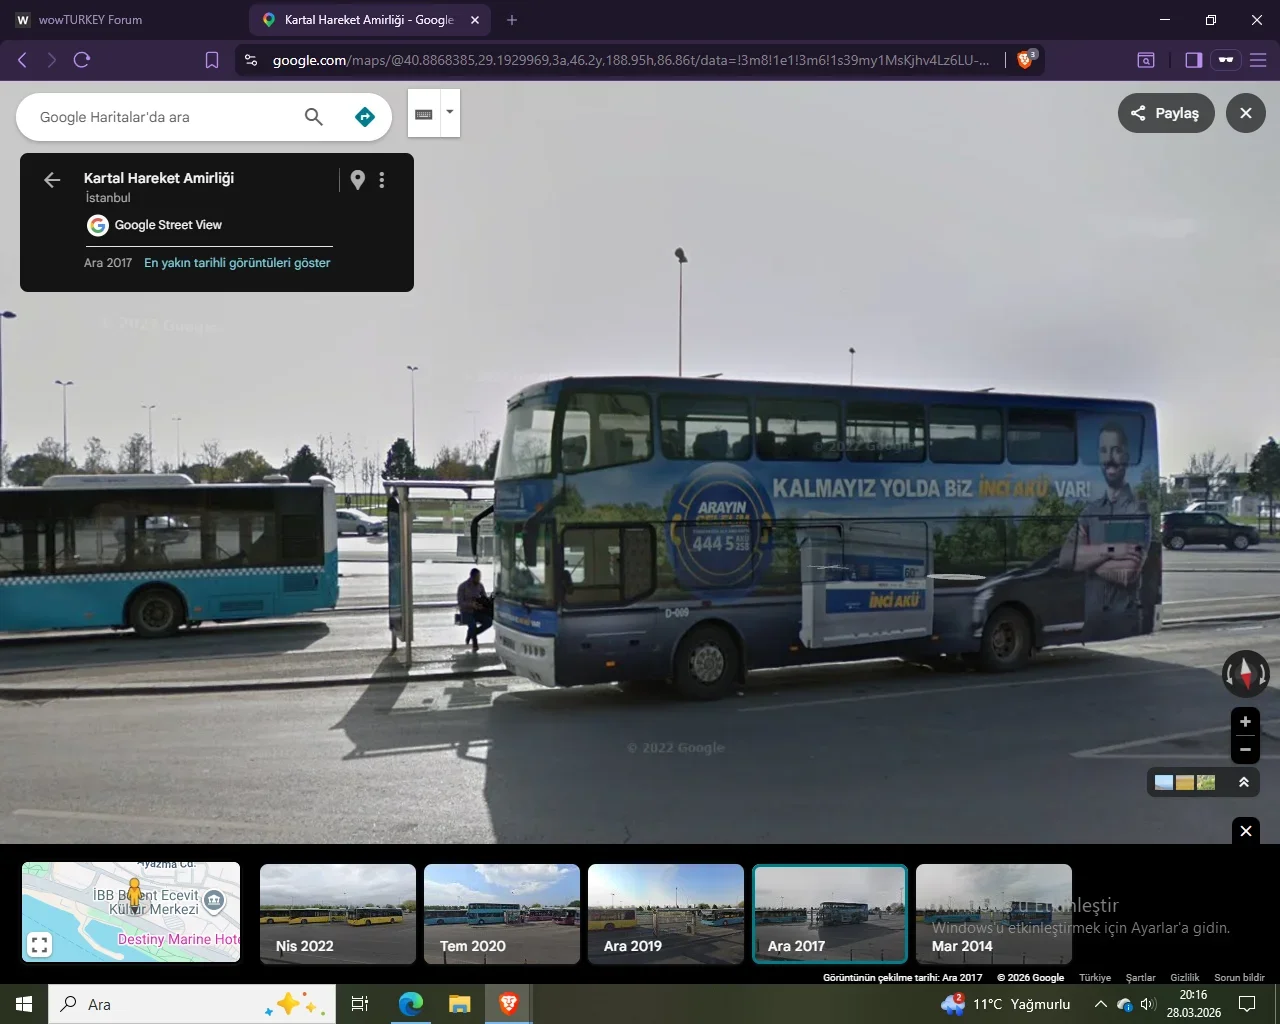Expand the minimap with the fullscreen icon
Viewport: 1280px width, 1024px height.
pyautogui.click(x=39, y=944)
